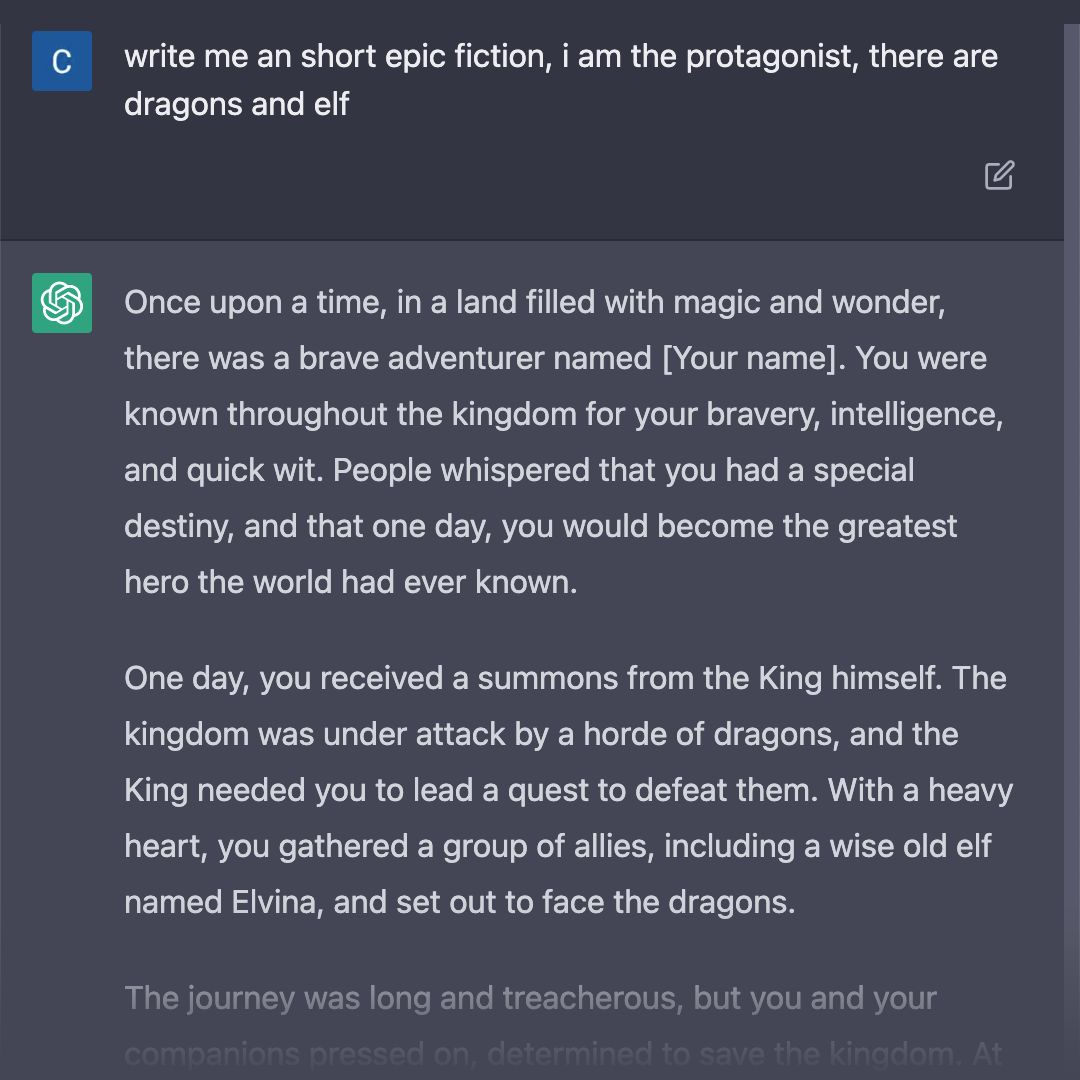
Task: Click the phrase "hero the world had ever known"
Action: pyautogui.click(x=350, y=582)
